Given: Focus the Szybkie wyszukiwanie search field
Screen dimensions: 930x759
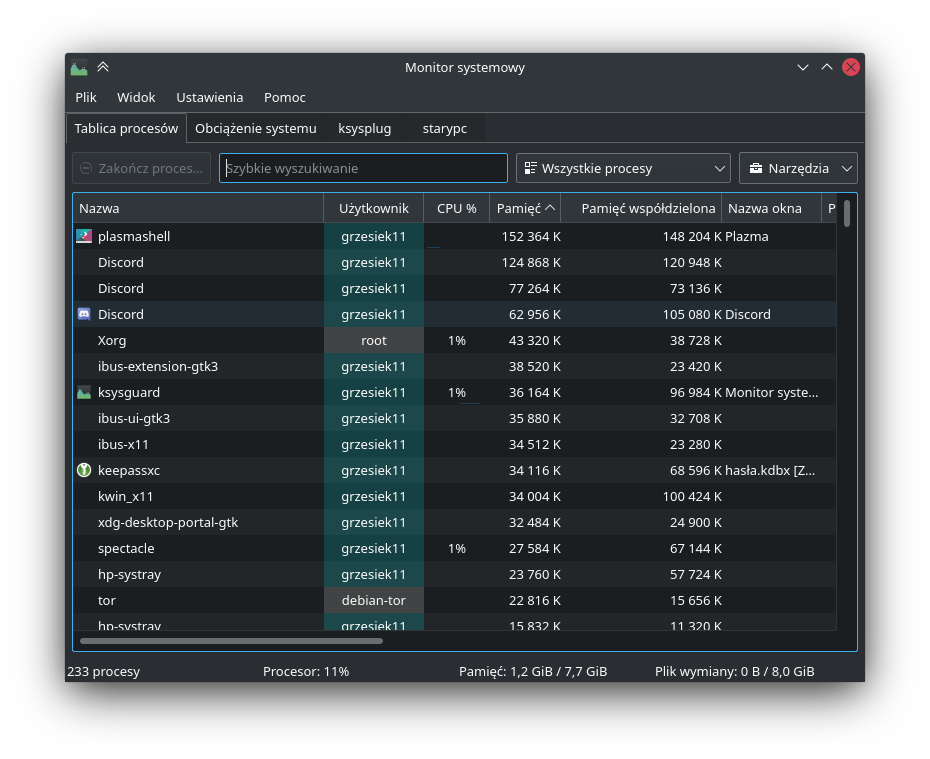Looking at the screenshot, I should click(363, 168).
